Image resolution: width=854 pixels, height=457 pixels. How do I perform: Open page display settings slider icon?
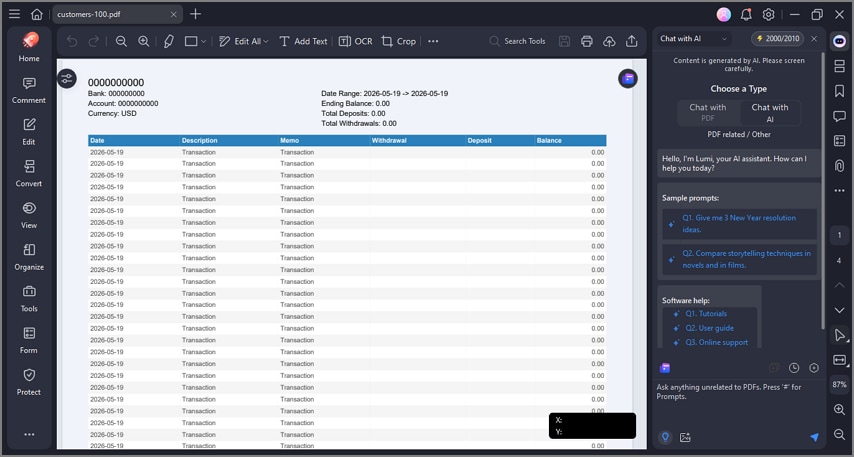click(x=67, y=78)
